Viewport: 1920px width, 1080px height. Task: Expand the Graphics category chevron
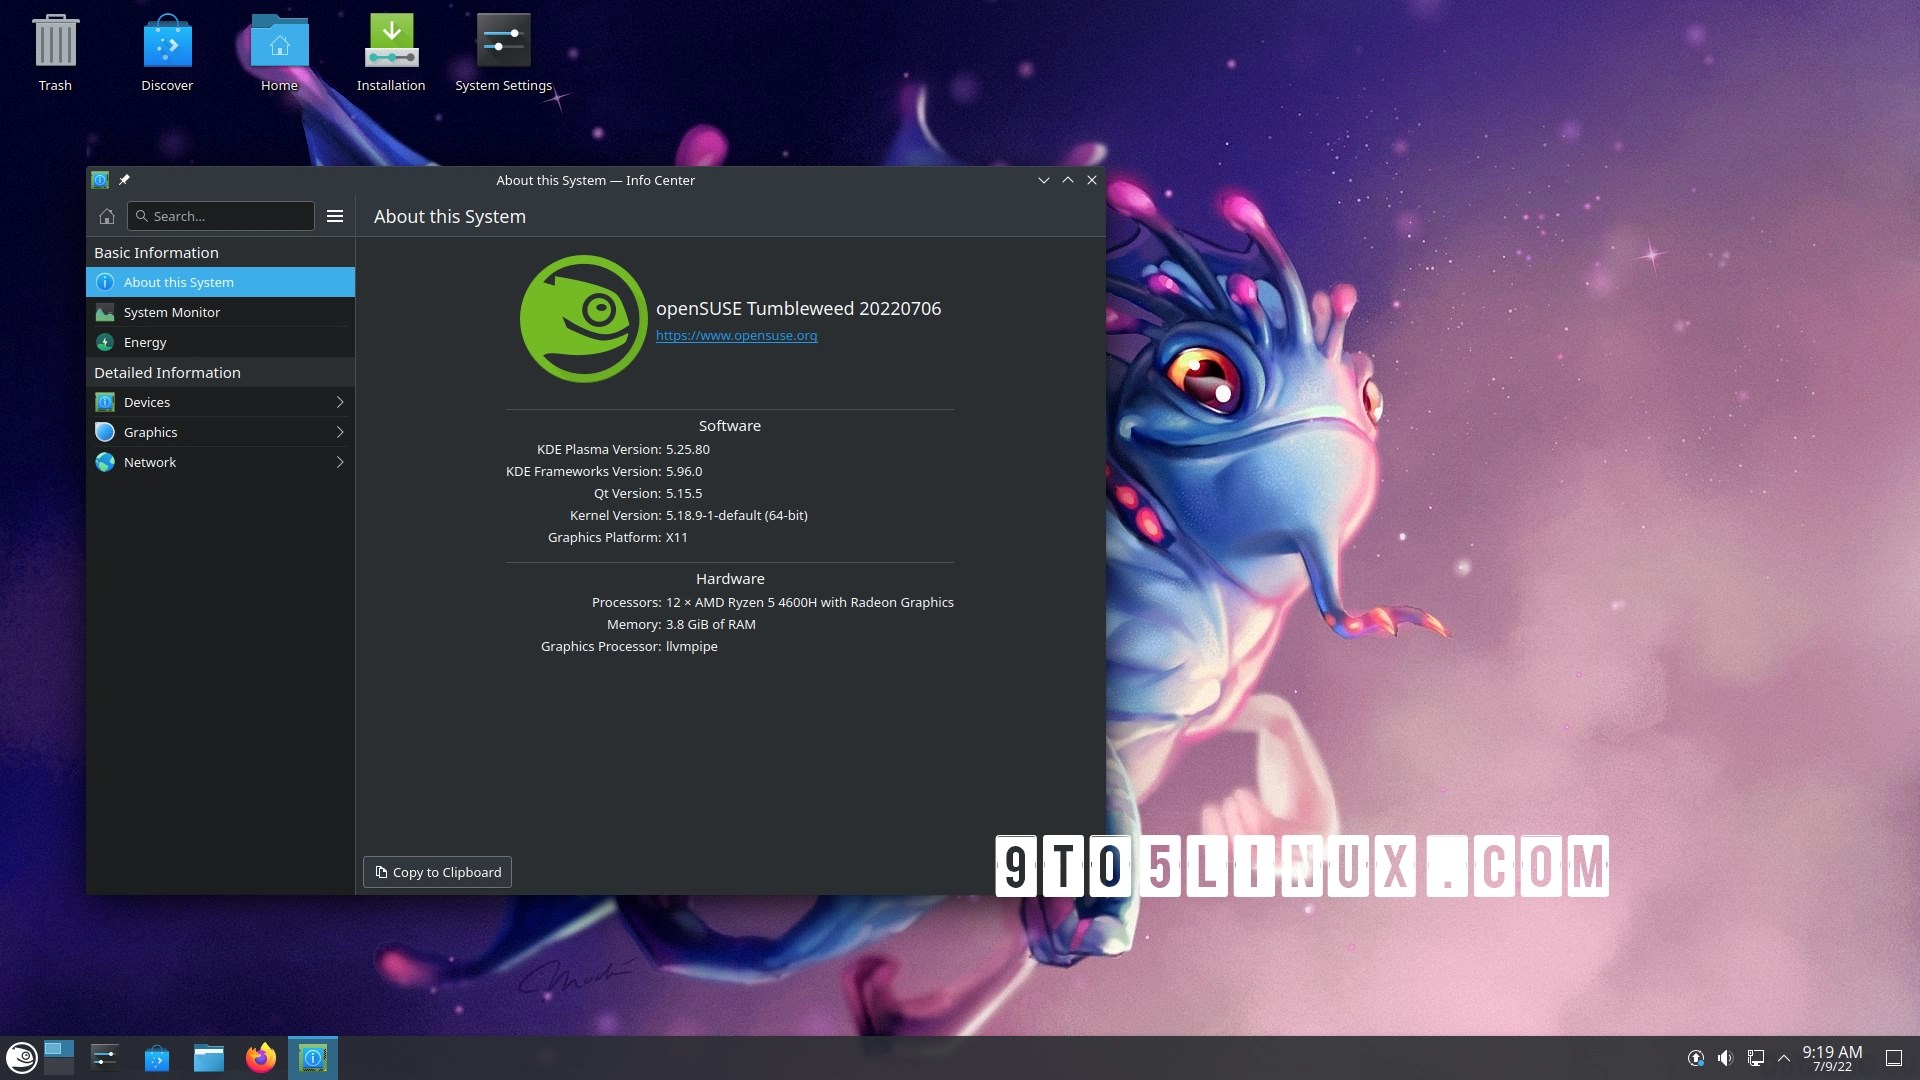(340, 432)
